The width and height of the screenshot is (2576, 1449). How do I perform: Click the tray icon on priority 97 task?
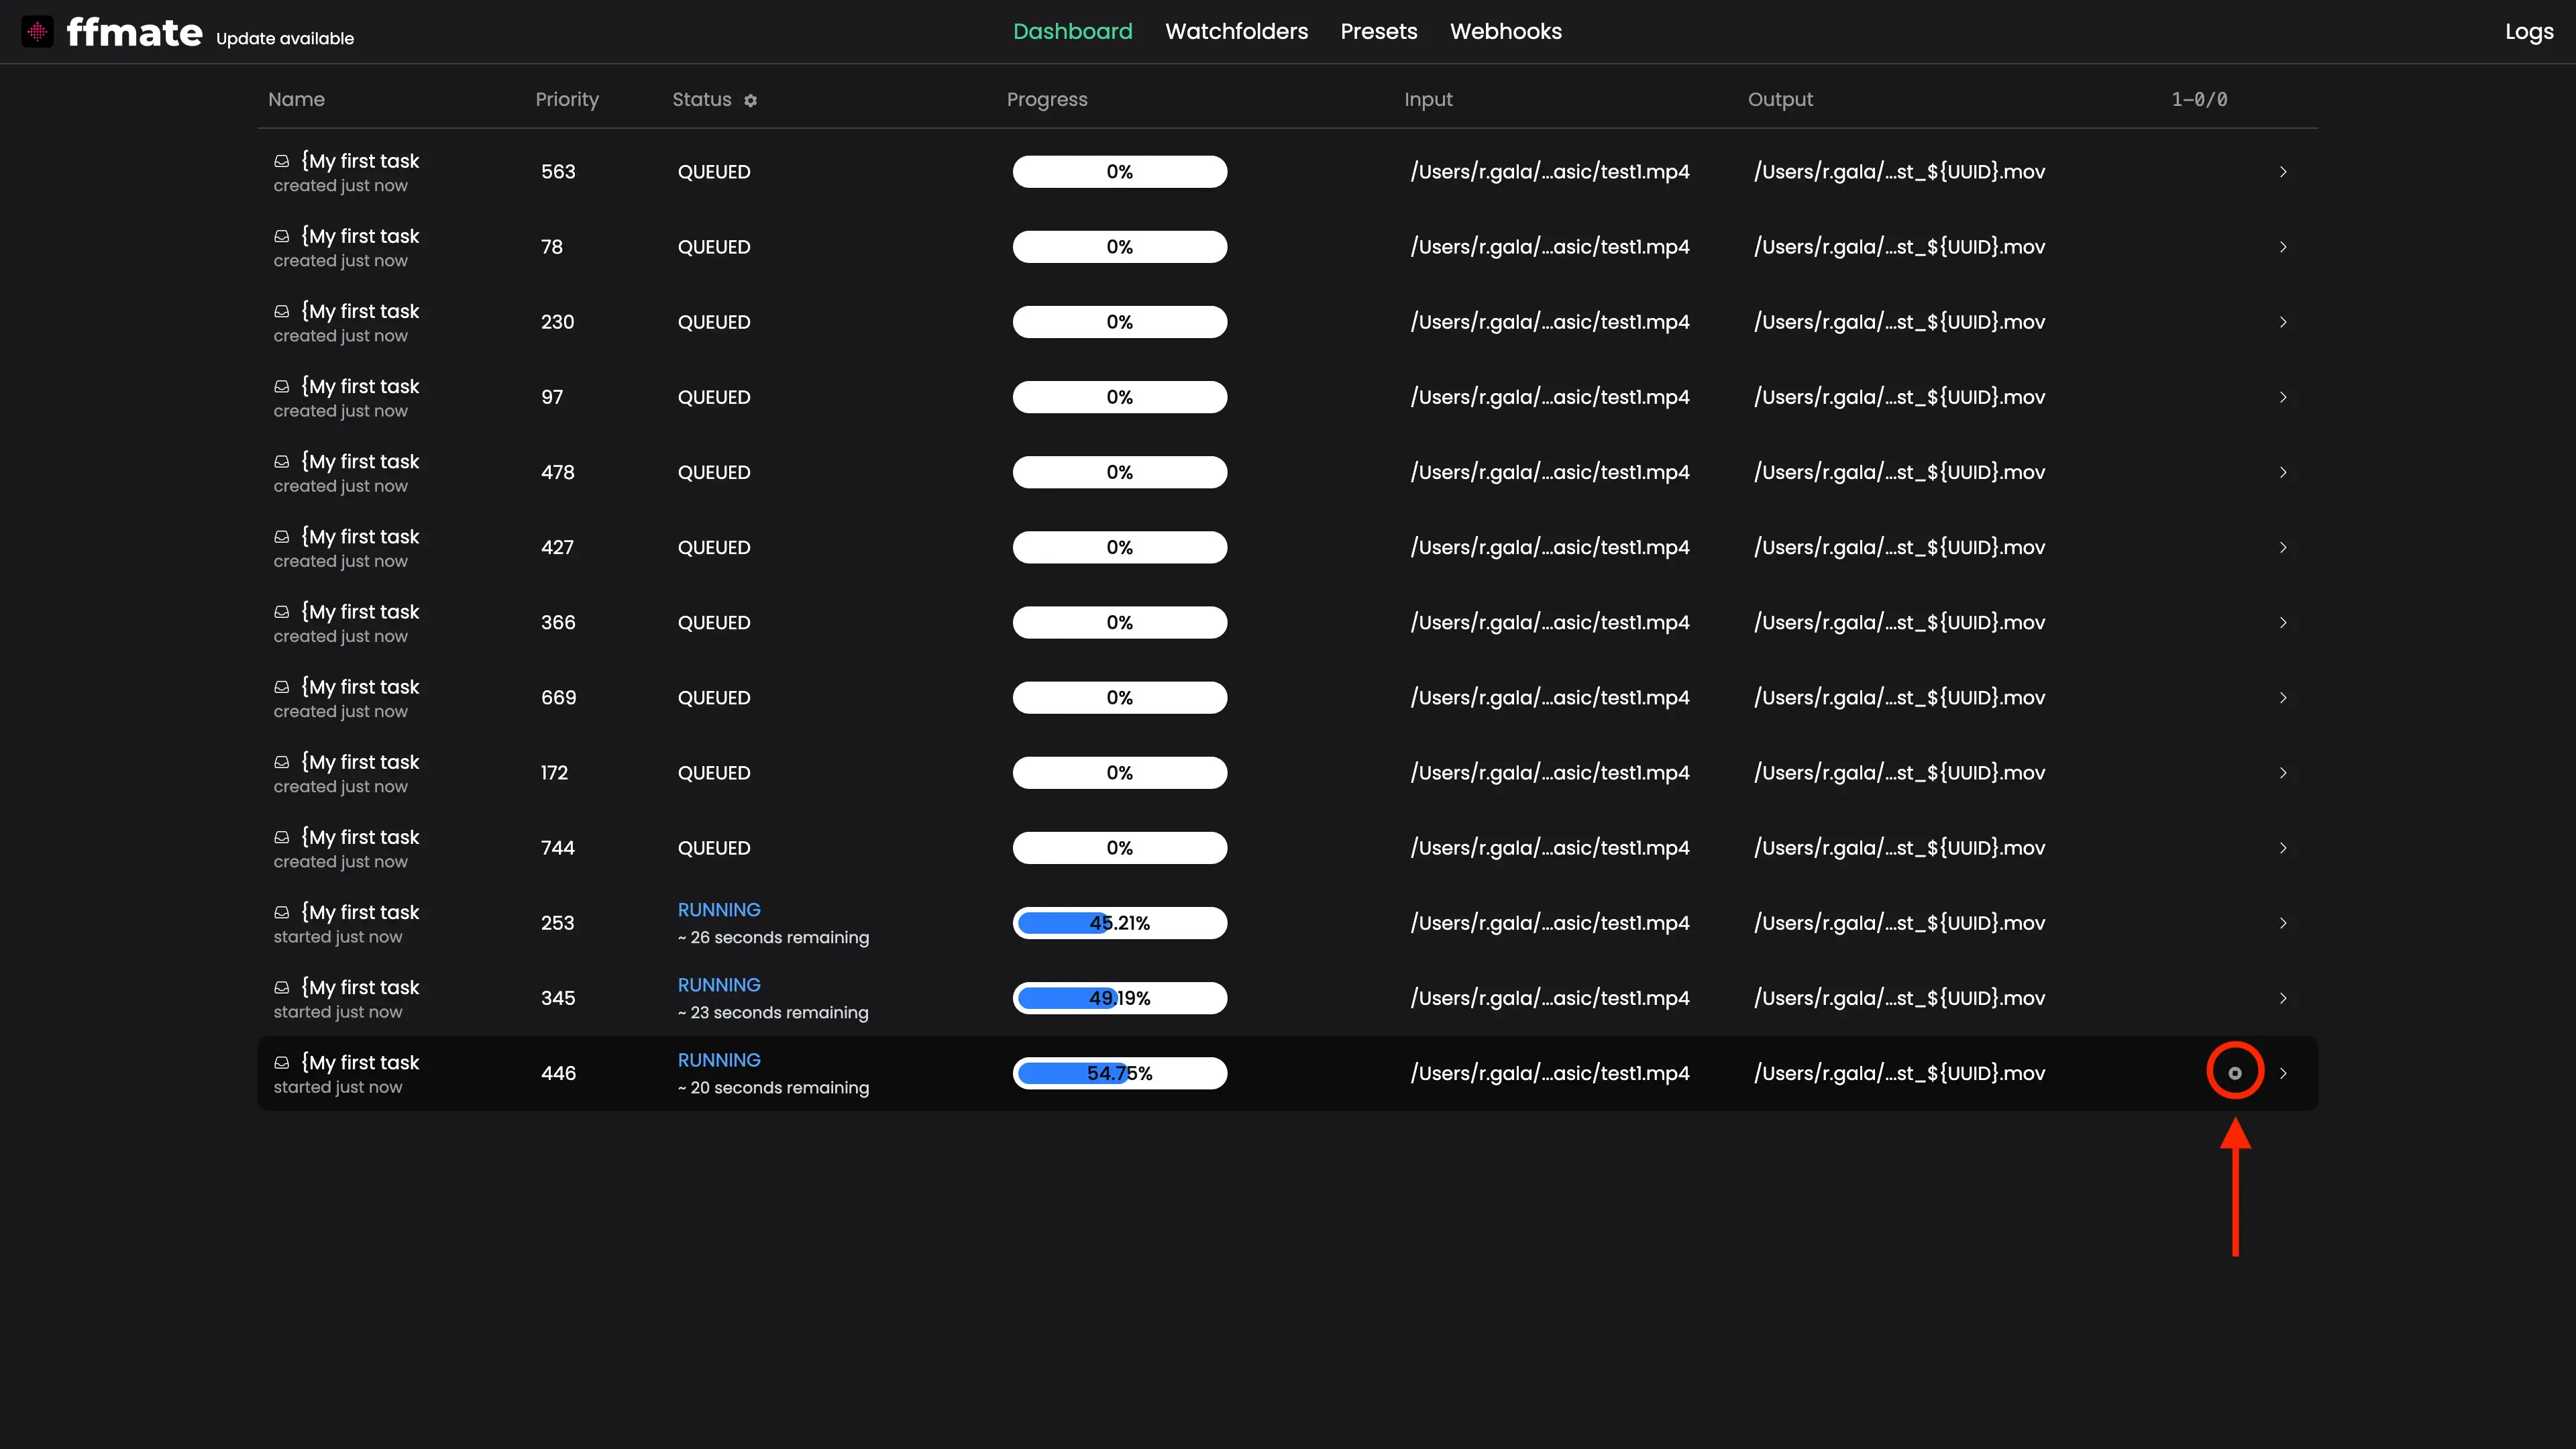coord(282,386)
